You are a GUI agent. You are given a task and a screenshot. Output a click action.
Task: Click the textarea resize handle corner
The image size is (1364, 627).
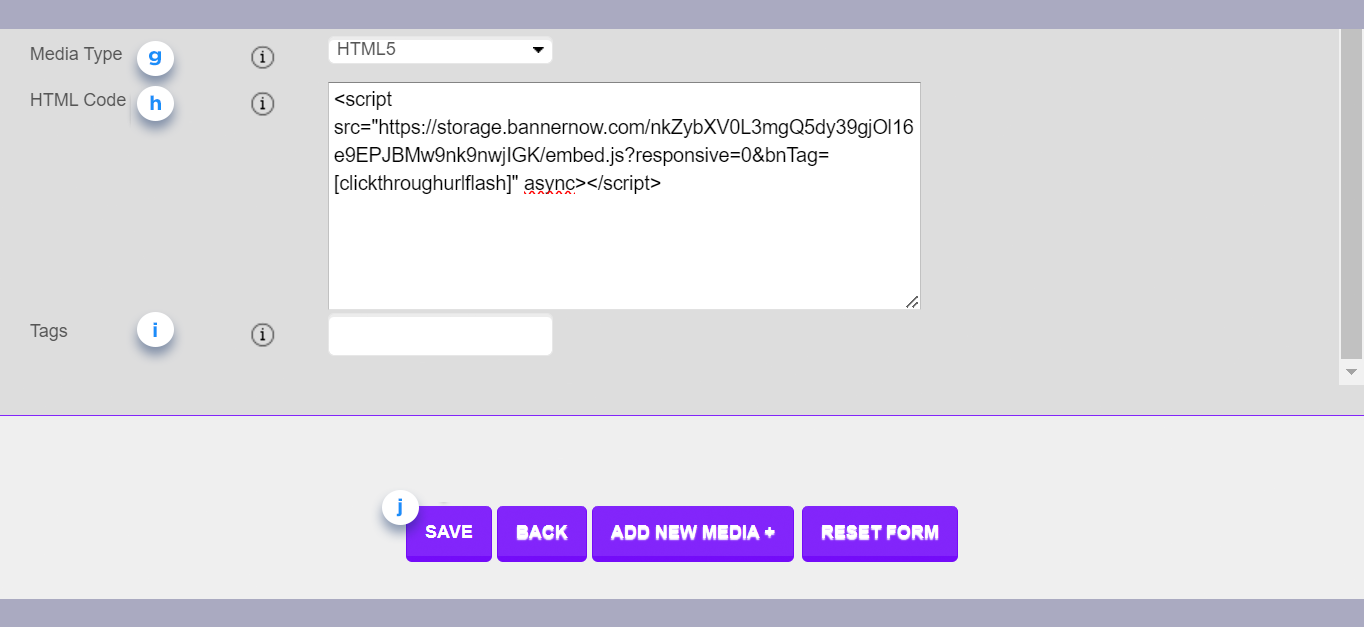coord(912,301)
